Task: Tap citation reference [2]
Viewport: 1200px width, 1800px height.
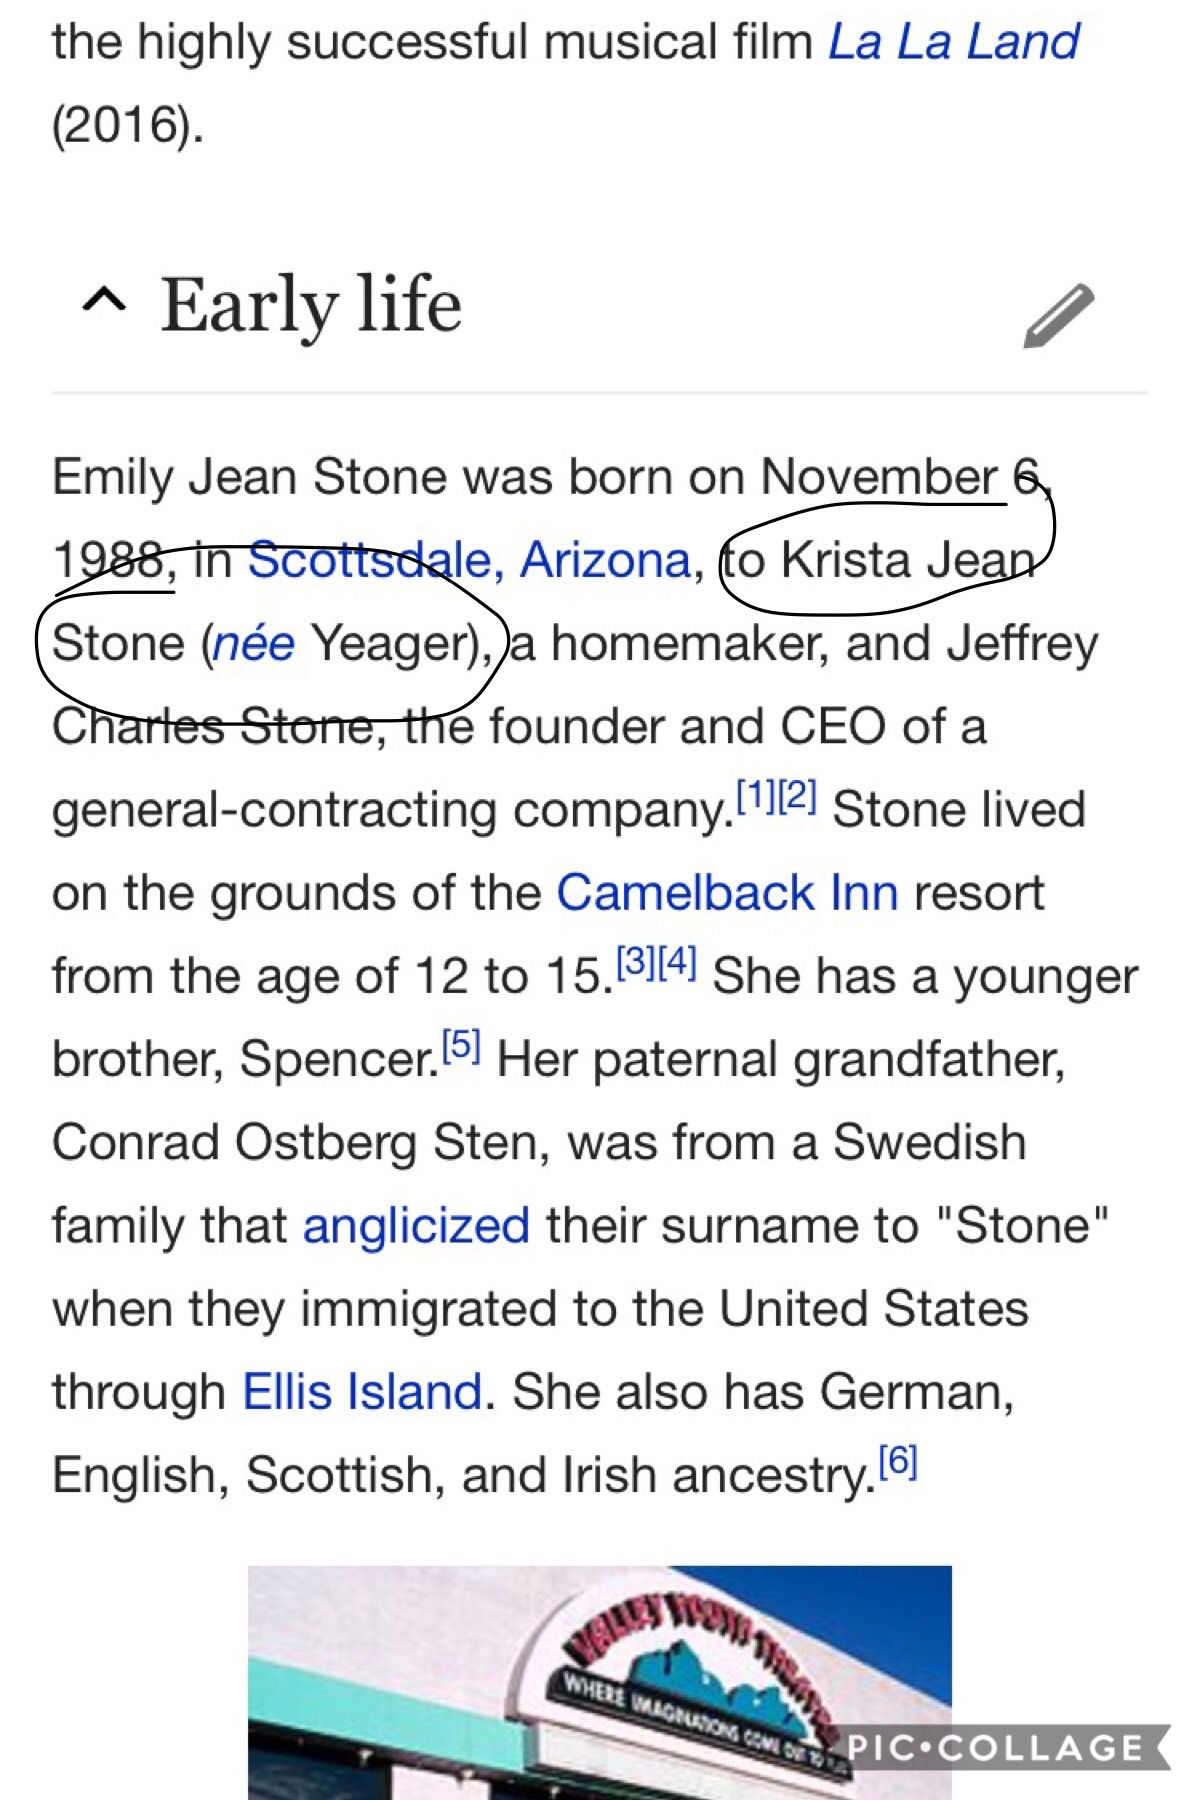Action: coord(797,796)
